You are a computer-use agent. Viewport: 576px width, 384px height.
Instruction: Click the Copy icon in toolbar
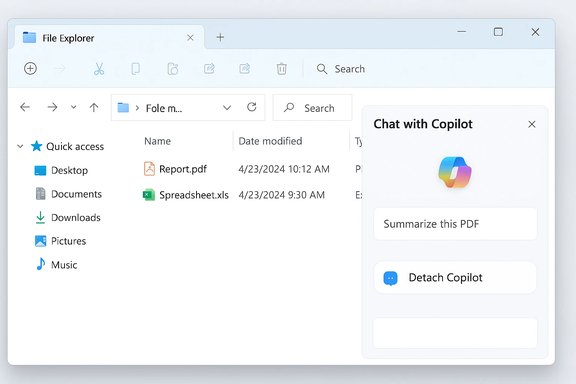point(136,69)
